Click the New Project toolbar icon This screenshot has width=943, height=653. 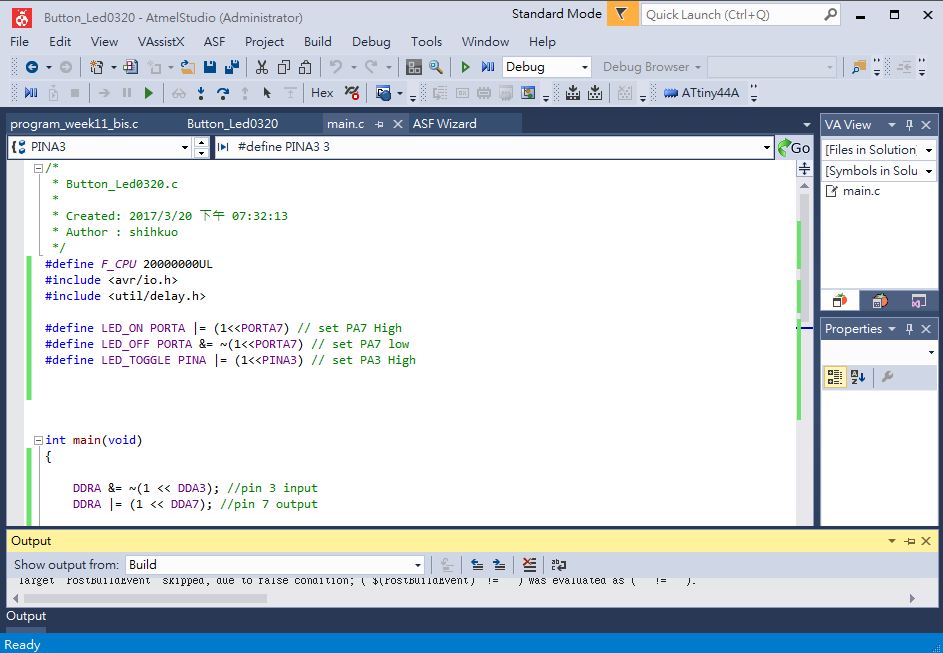[97, 66]
